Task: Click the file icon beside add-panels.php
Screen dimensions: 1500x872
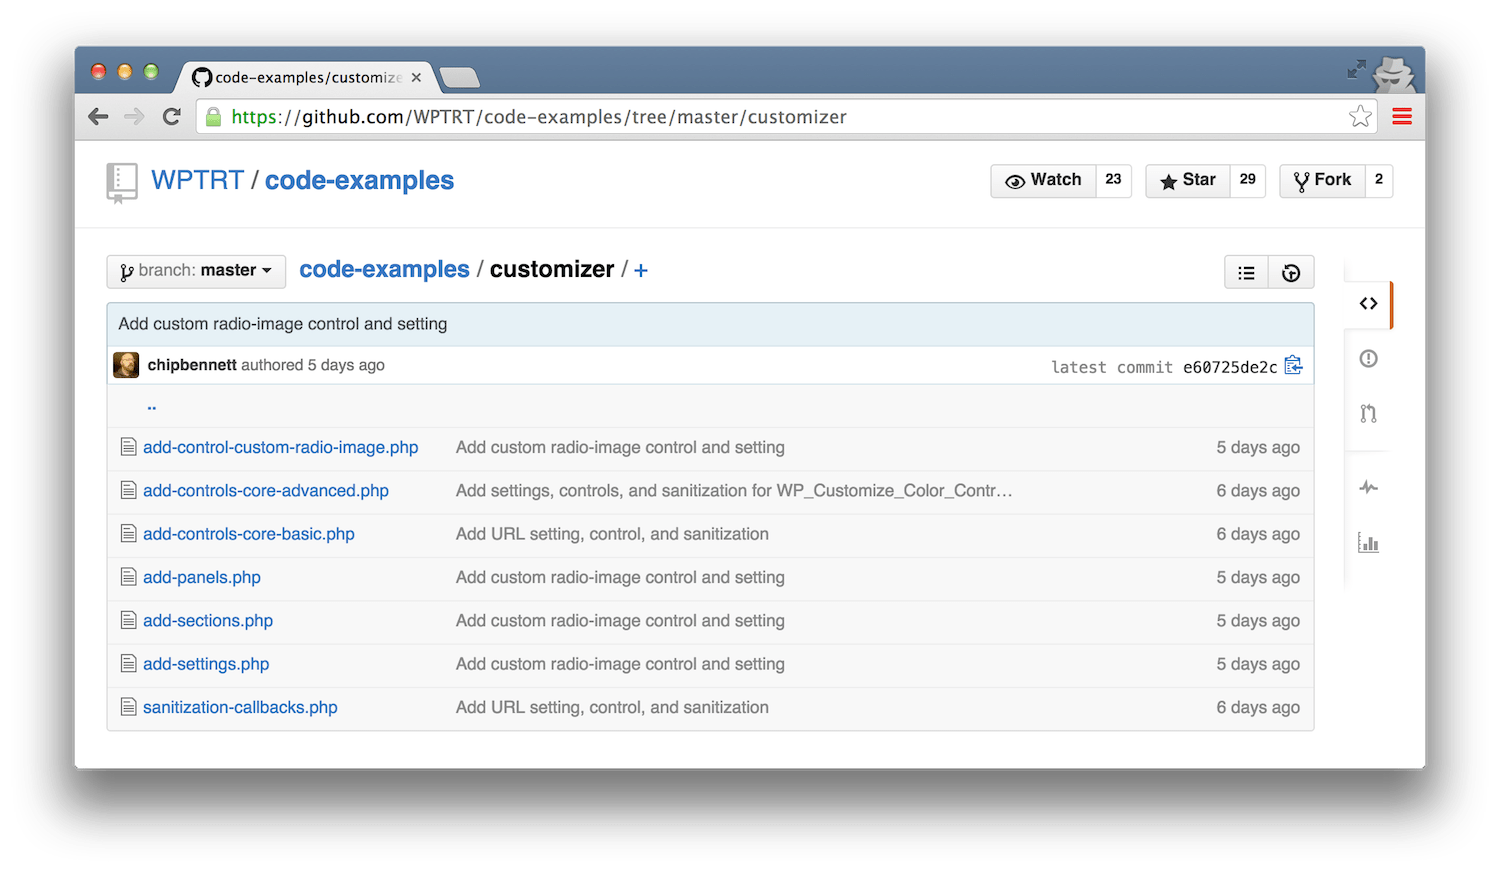Action: (128, 577)
